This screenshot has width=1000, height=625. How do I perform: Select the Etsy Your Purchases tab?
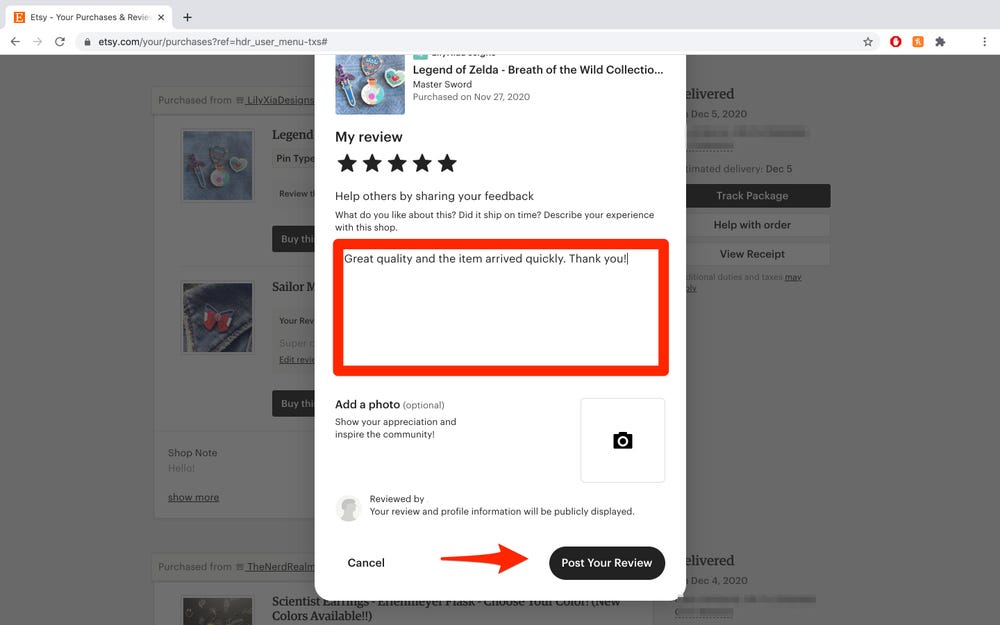pyautogui.click(x=89, y=17)
